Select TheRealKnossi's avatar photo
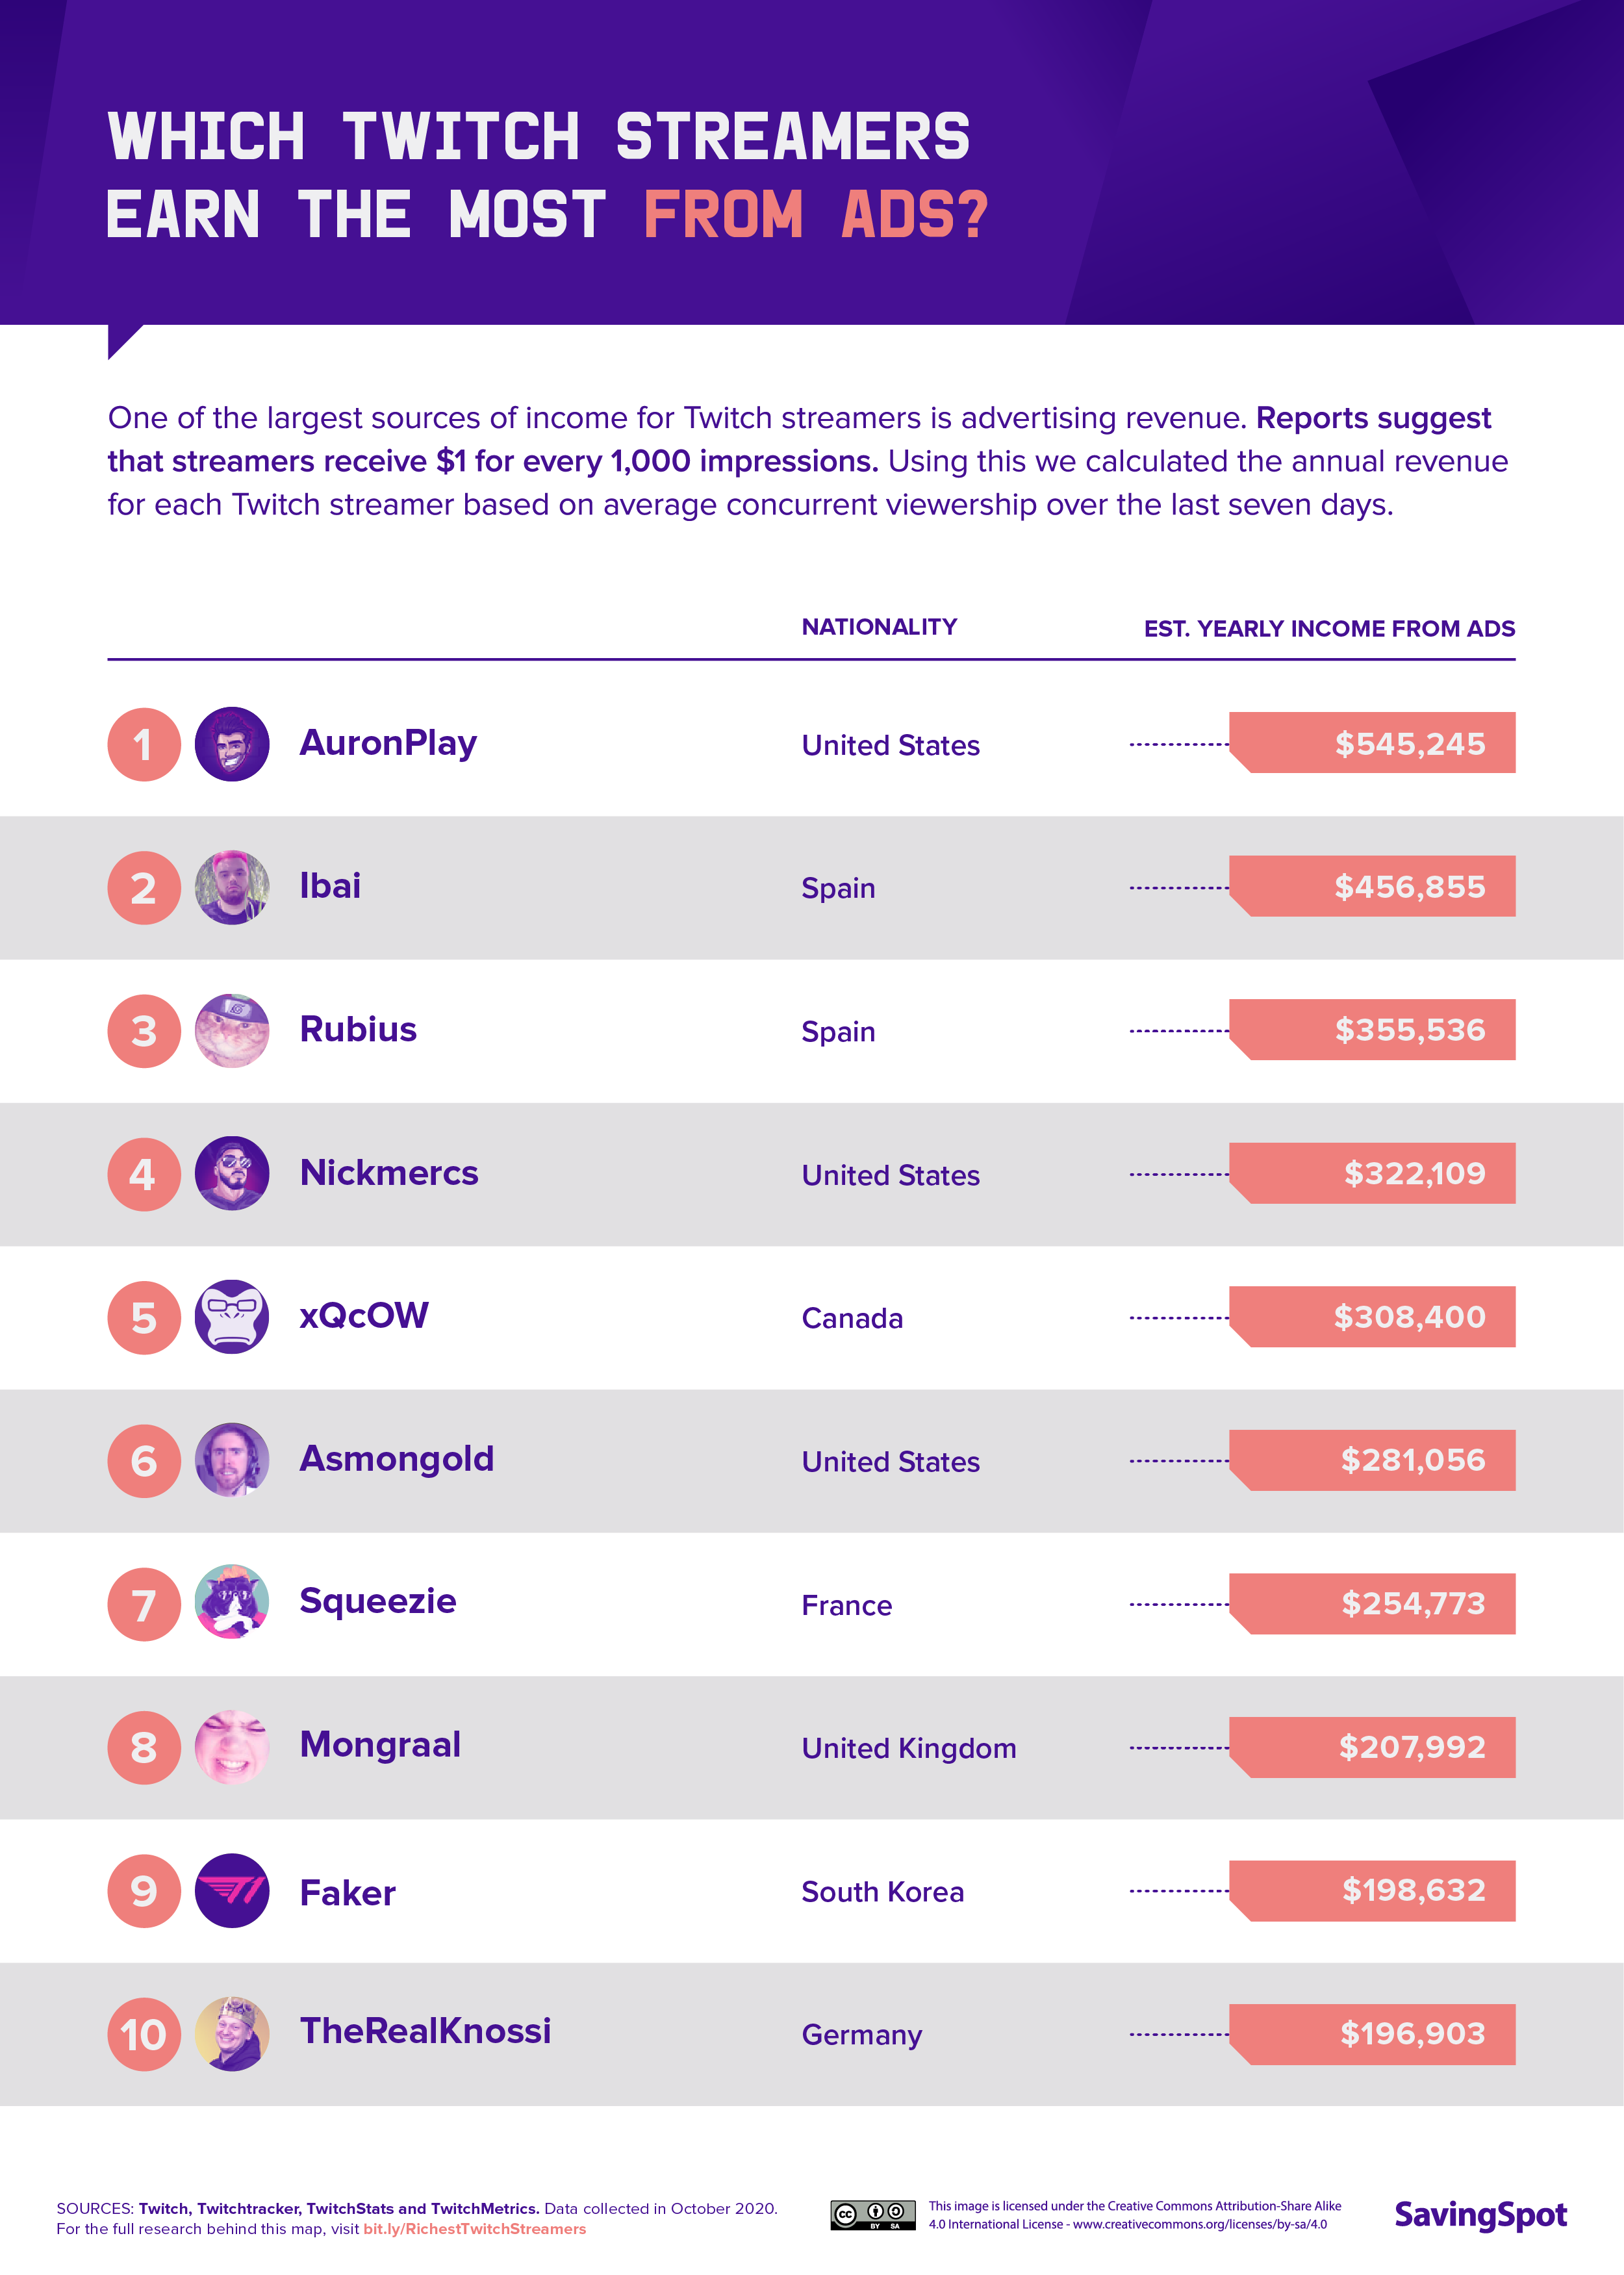This screenshot has height=2275, width=1624. pyautogui.click(x=232, y=2034)
